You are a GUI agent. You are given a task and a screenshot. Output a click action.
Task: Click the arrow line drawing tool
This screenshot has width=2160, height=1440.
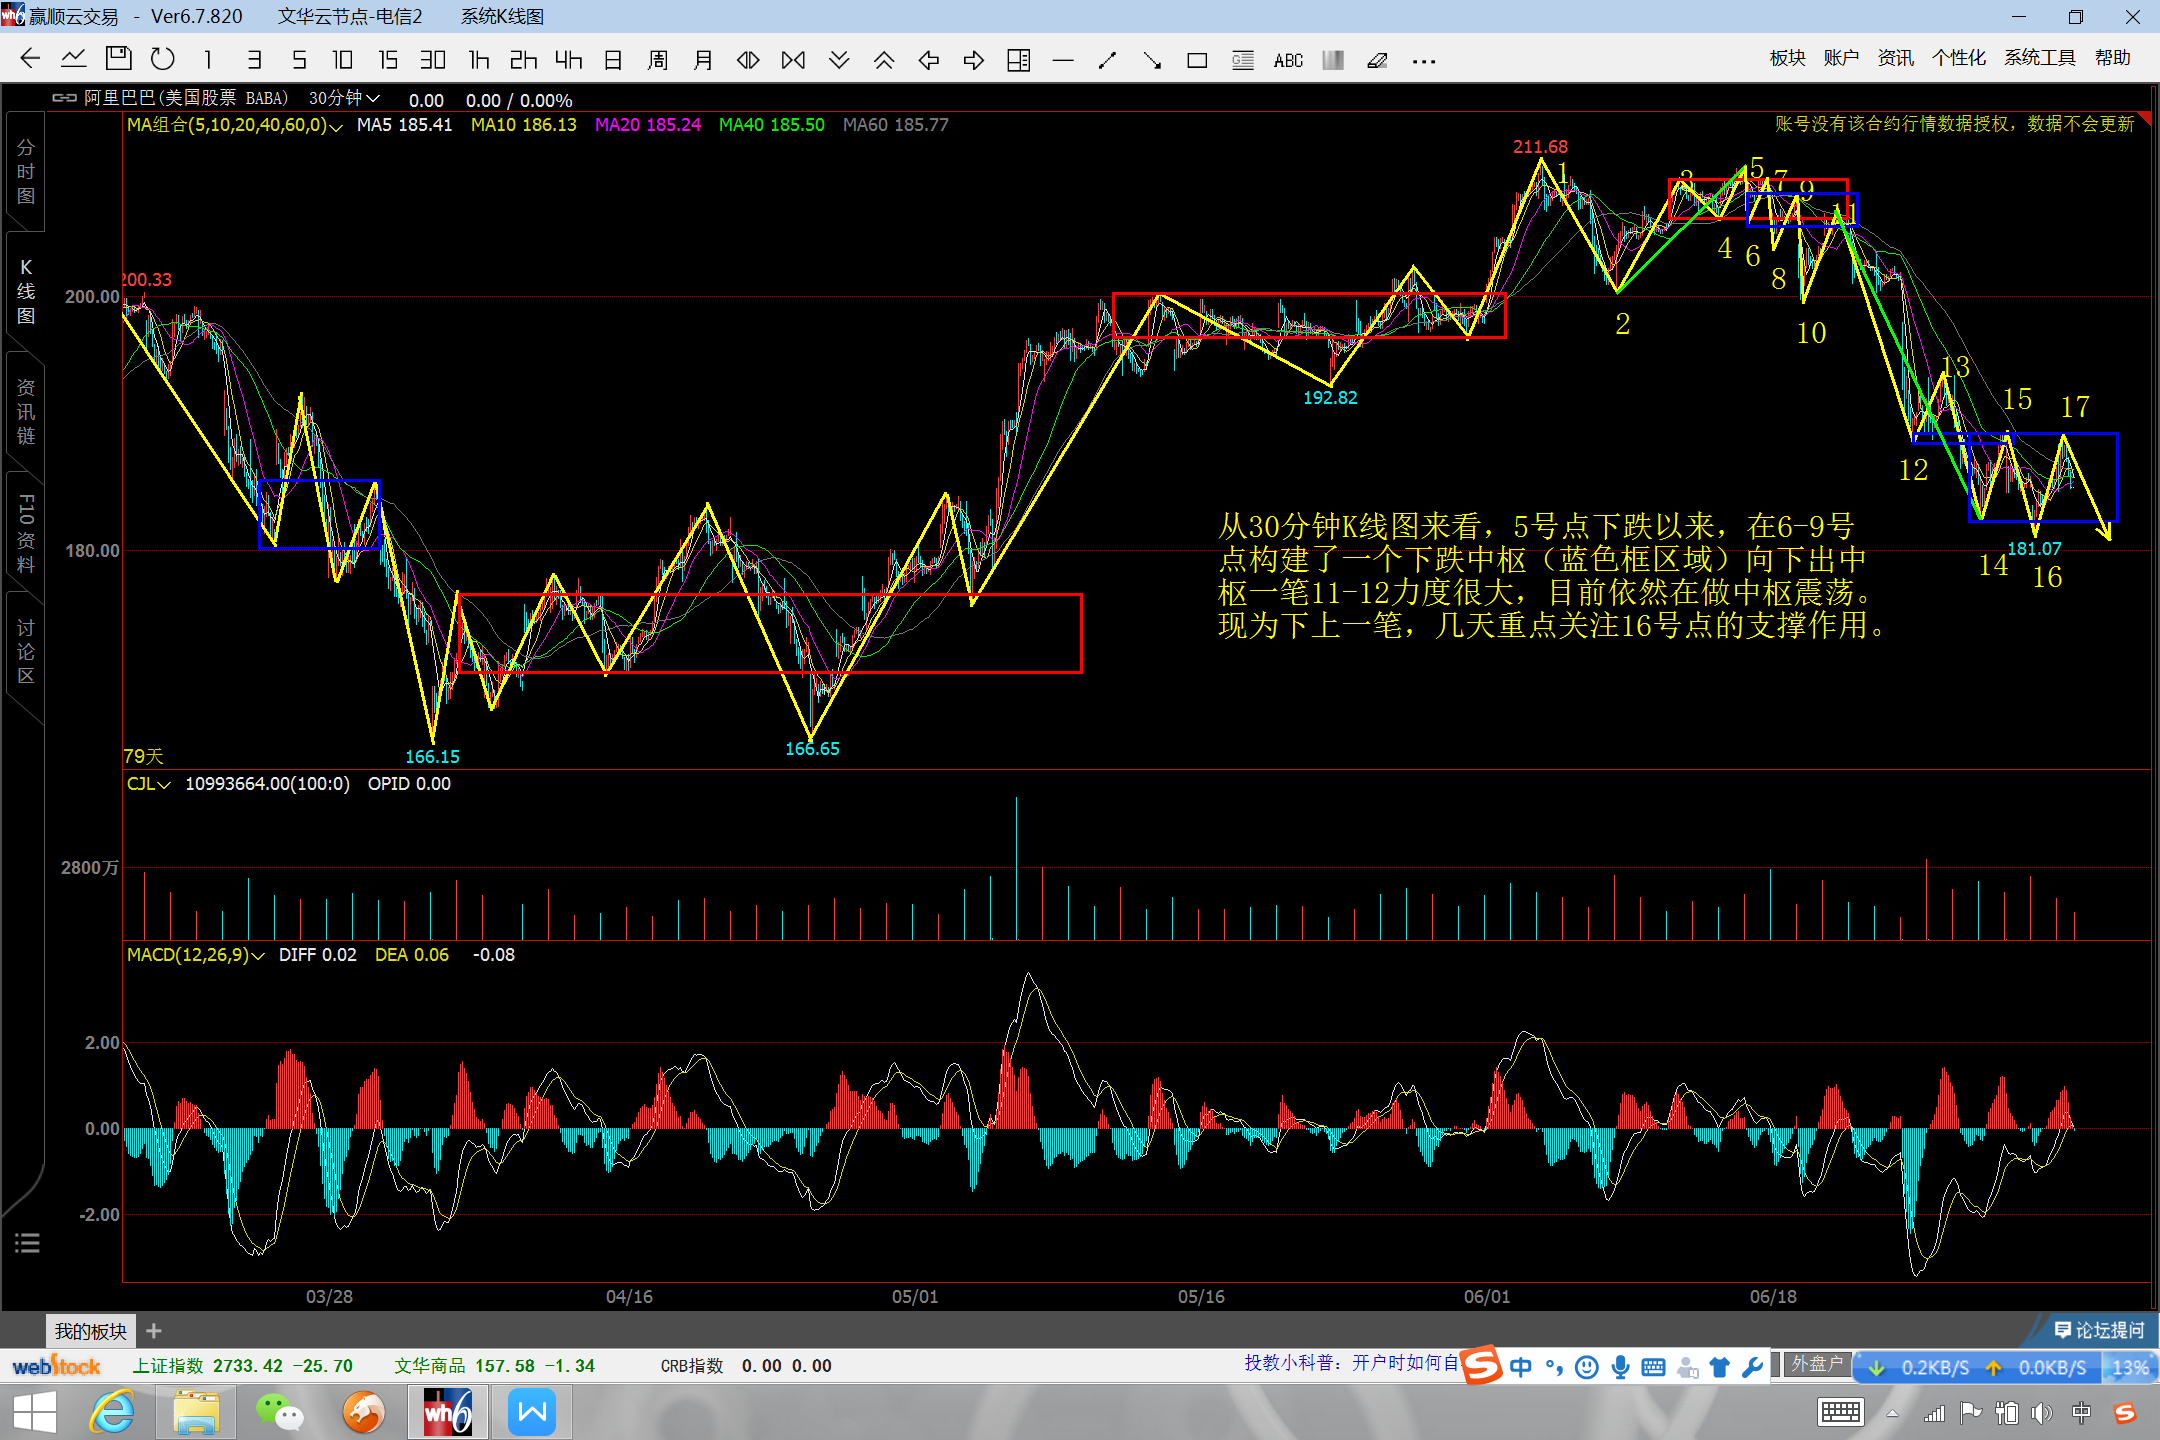tap(1152, 61)
